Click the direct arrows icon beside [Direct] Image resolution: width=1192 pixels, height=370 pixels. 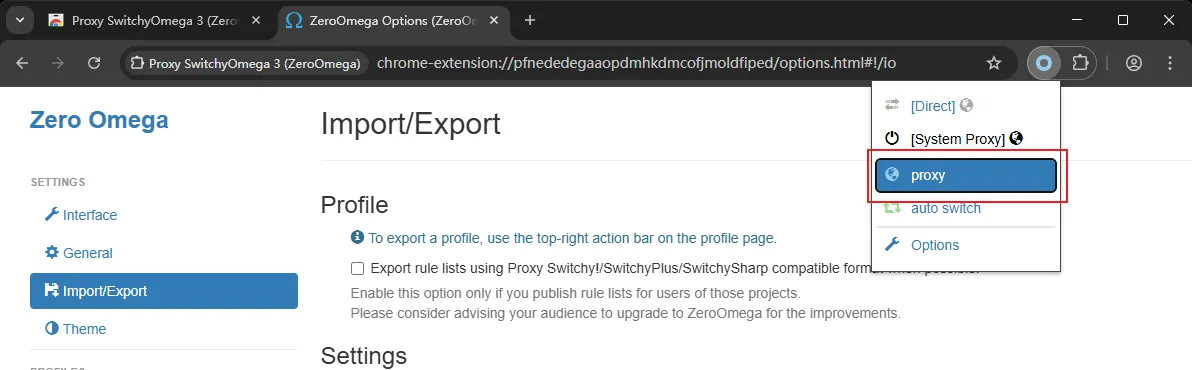click(x=892, y=106)
